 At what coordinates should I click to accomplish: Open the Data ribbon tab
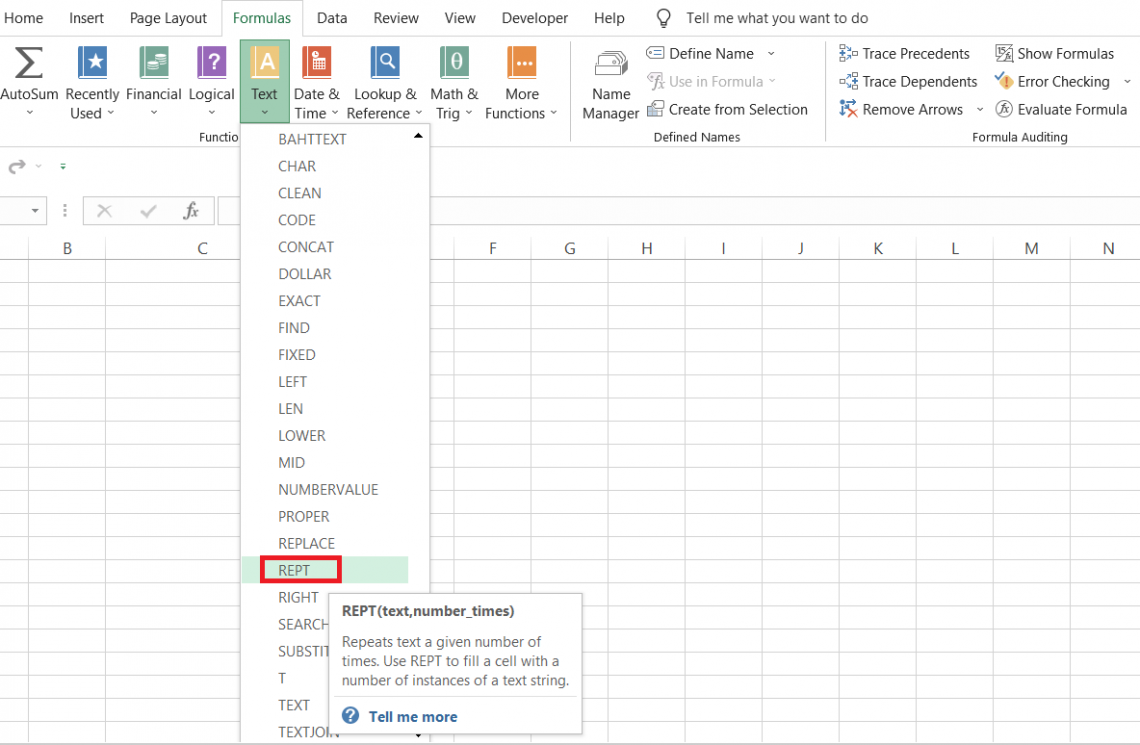tap(332, 18)
